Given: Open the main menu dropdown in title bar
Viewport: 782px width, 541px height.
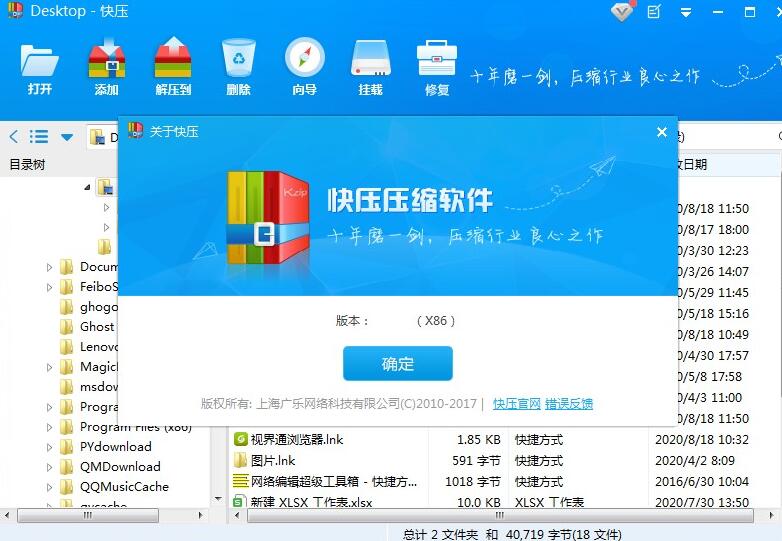Looking at the screenshot, I should click(686, 12).
